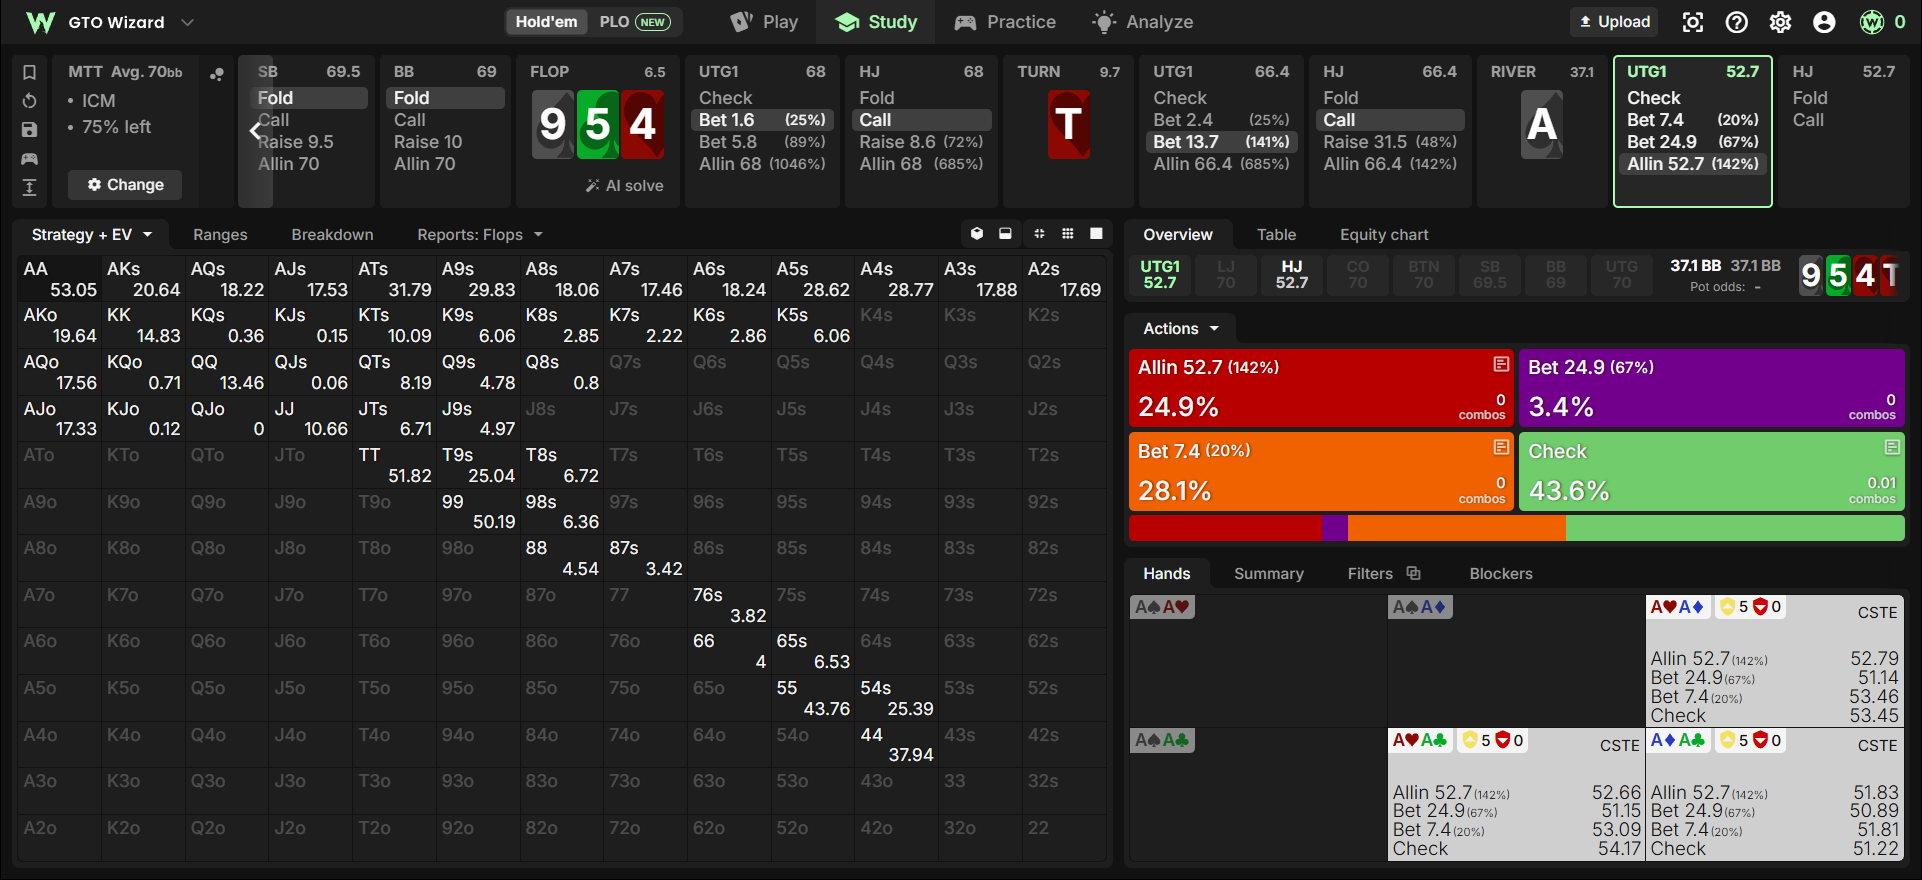Click the Change settings button

click(x=125, y=185)
